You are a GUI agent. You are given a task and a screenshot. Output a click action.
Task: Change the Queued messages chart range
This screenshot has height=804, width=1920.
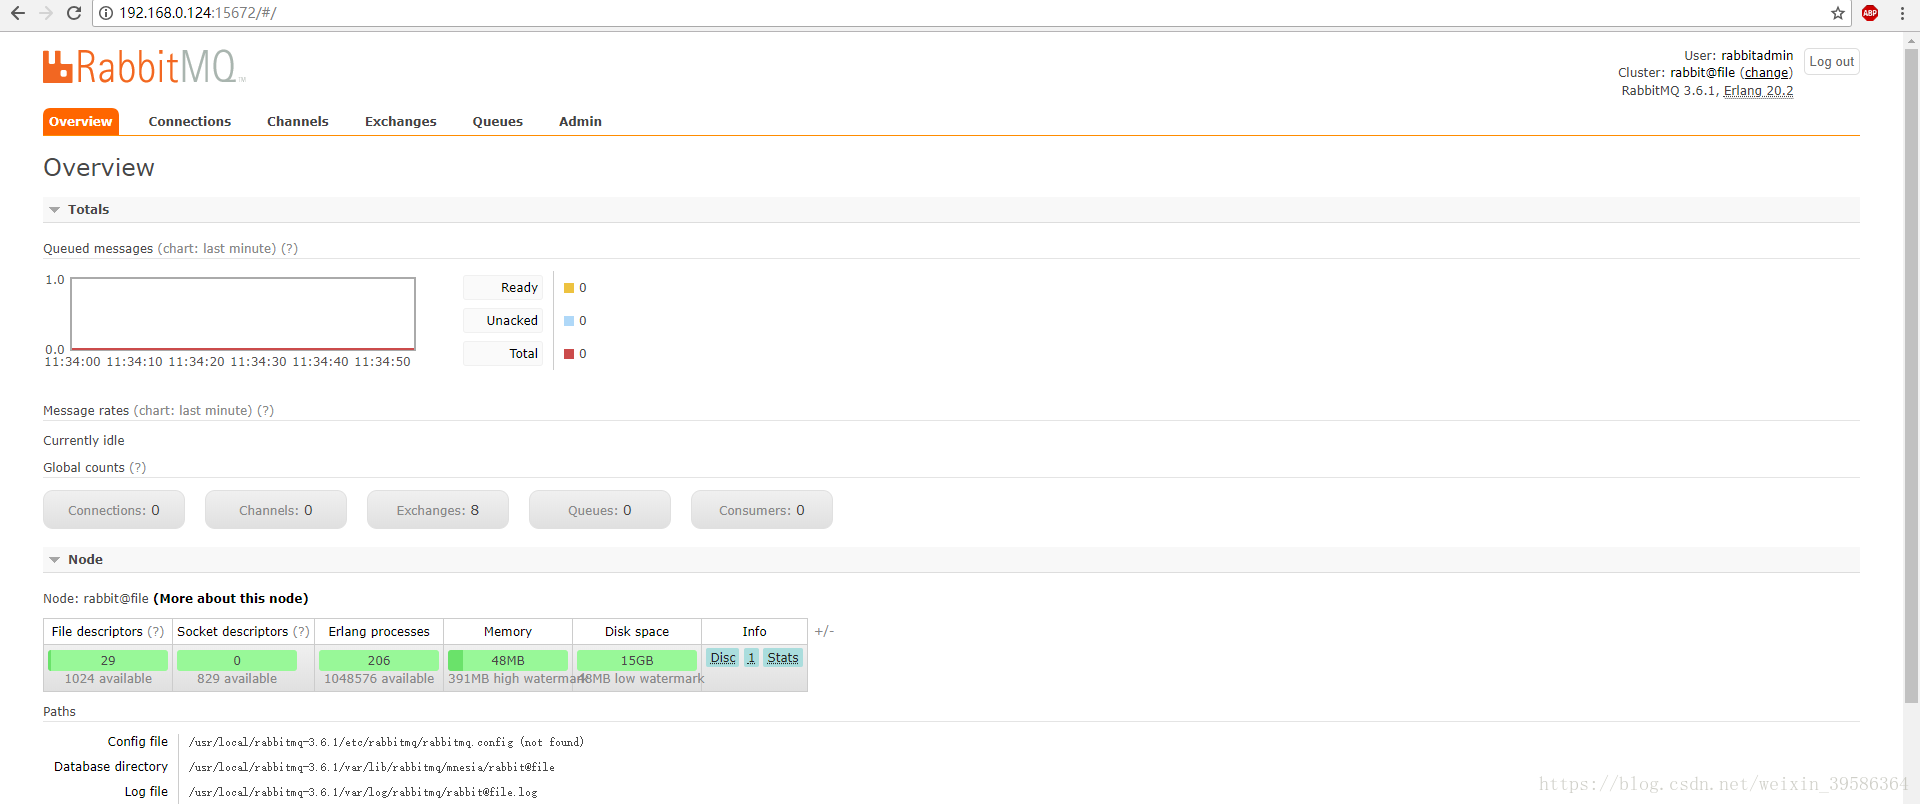(217, 249)
